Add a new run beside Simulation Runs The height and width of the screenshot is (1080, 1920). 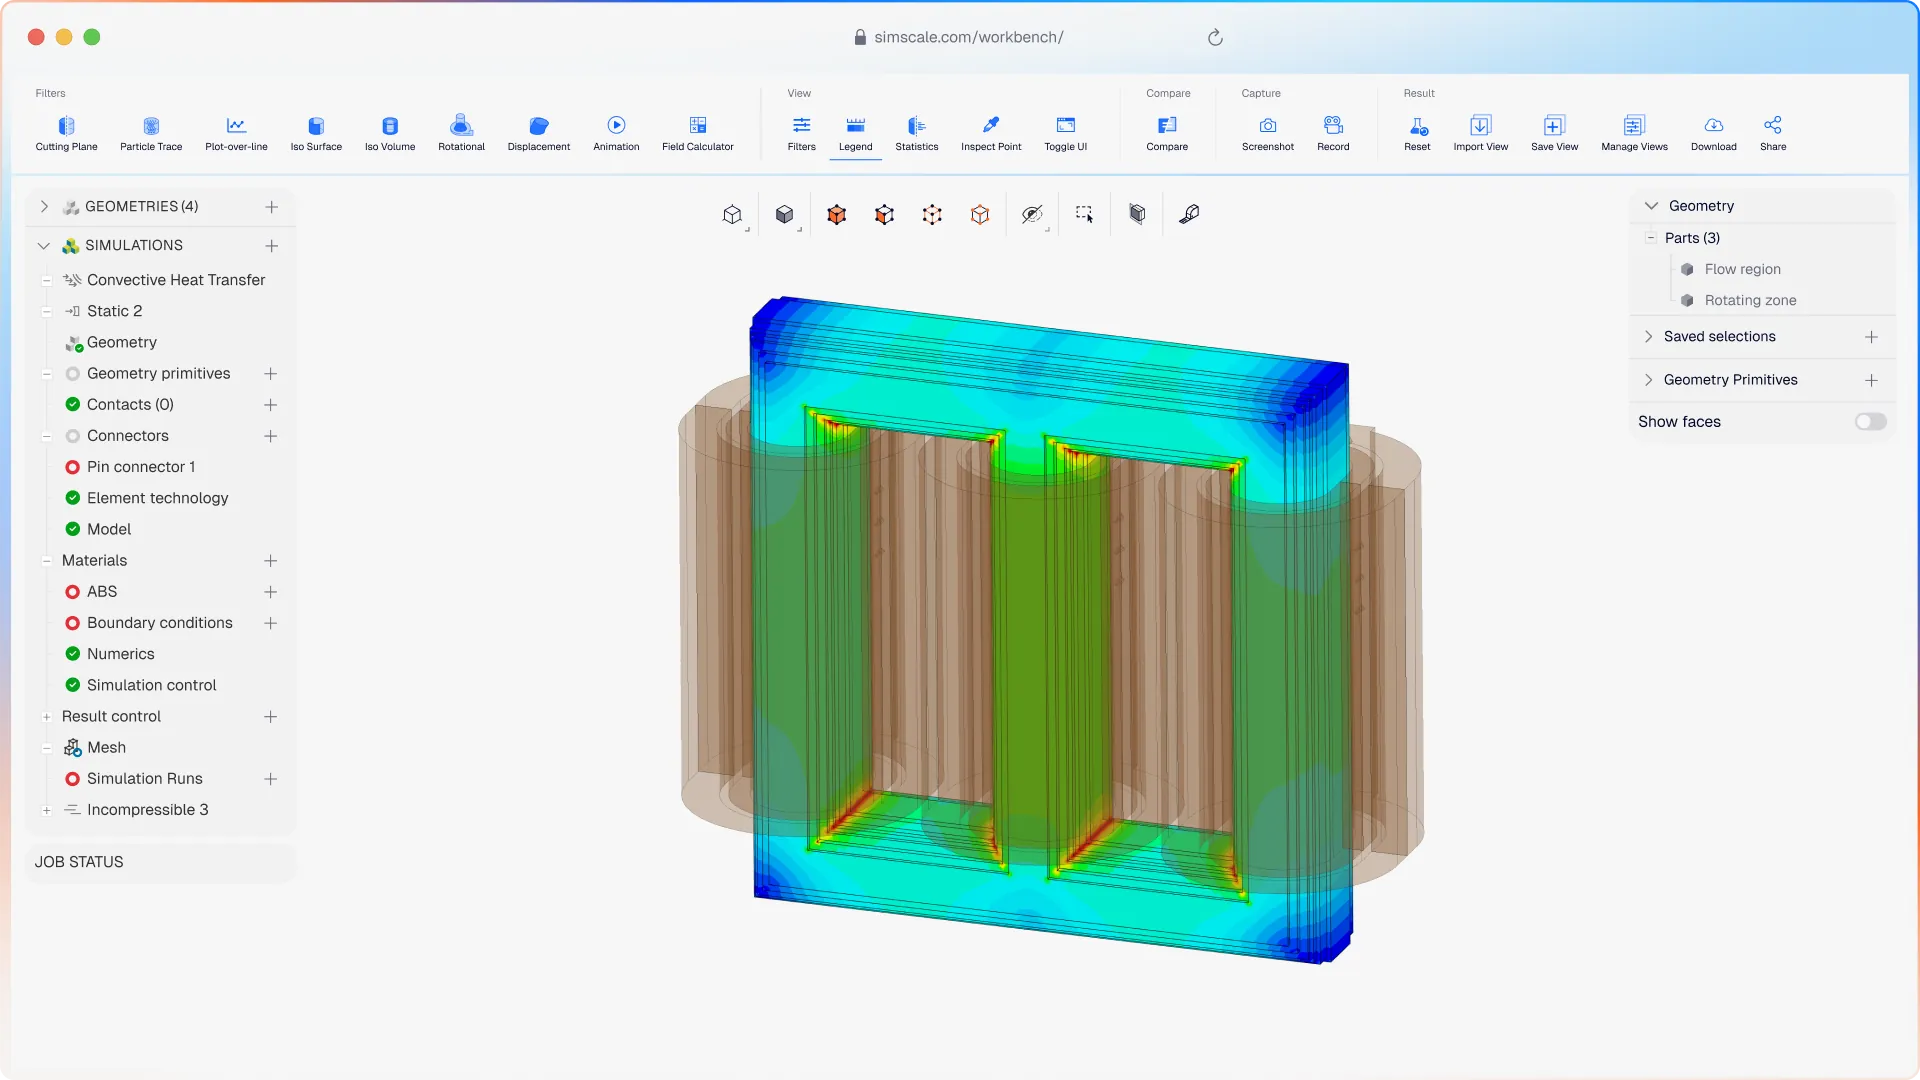pyautogui.click(x=270, y=779)
